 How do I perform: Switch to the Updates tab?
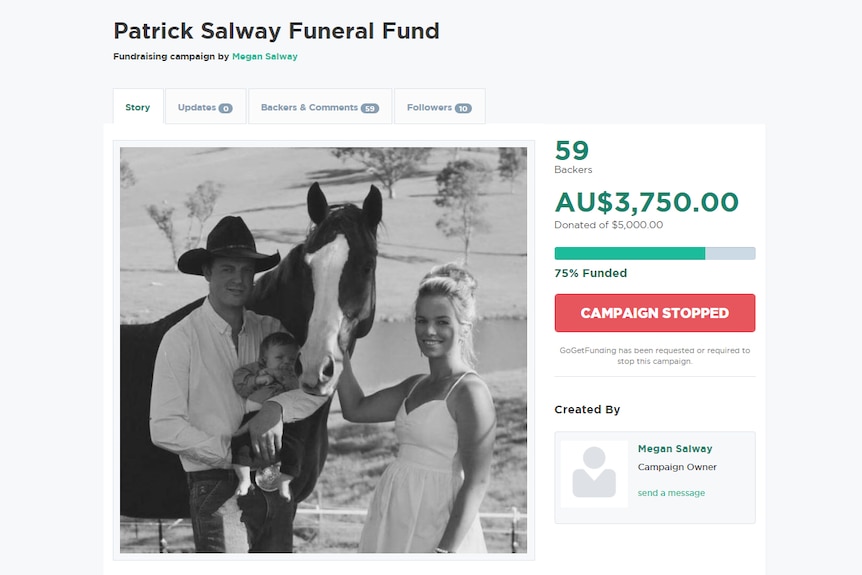[206, 107]
